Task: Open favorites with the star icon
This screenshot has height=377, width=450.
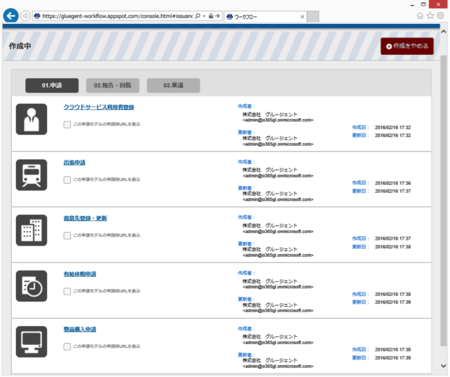Action: point(430,16)
